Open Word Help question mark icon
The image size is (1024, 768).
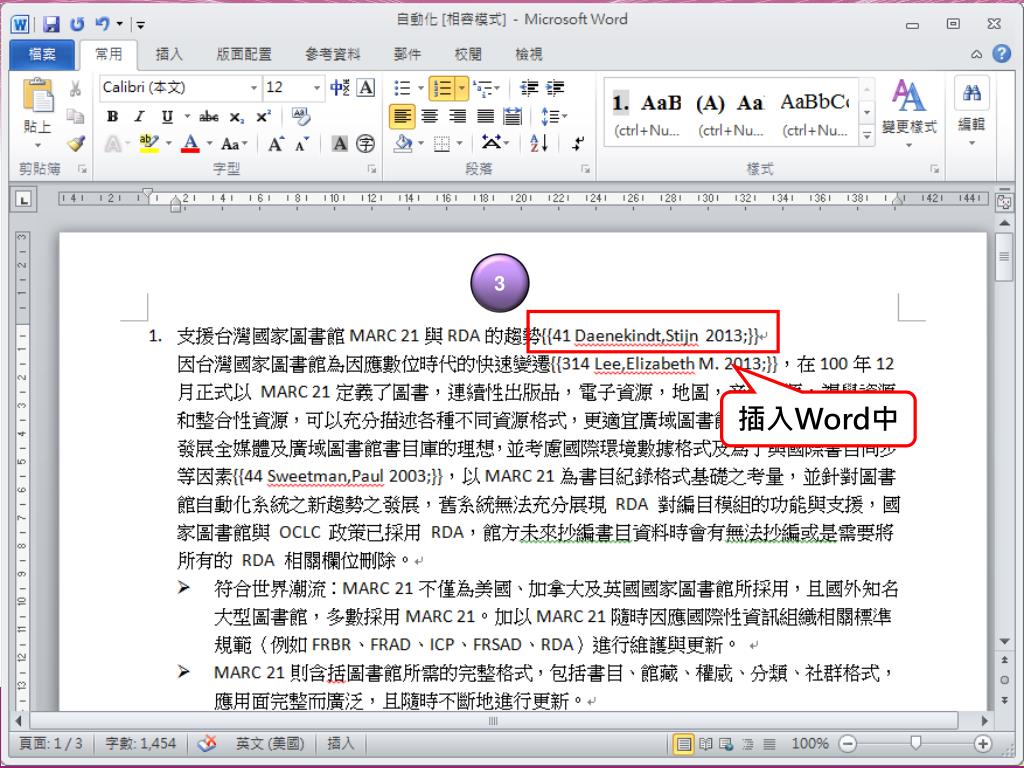click(1001, 54)
